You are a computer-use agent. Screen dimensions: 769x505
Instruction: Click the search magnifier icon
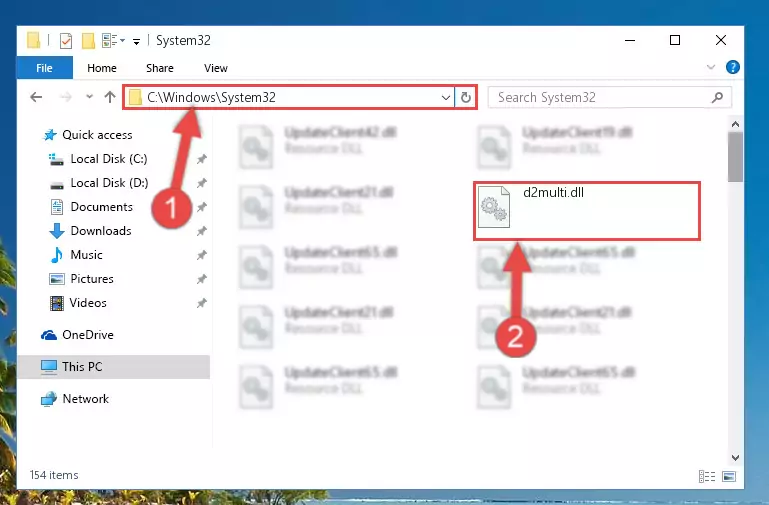point(718,97)
